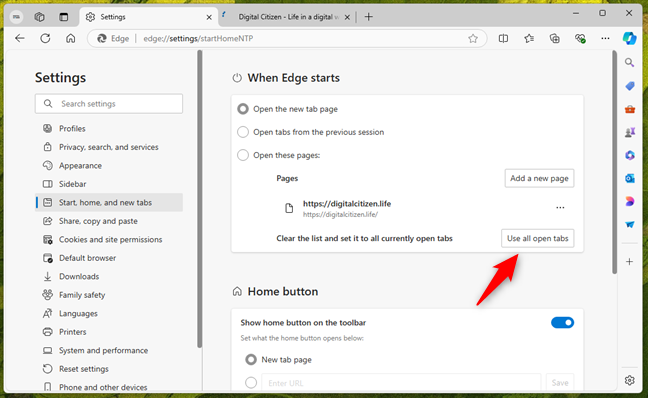Viewport: 648px width, 398px height.
Task: Add this page to favorites star
Action: (473, 38)
